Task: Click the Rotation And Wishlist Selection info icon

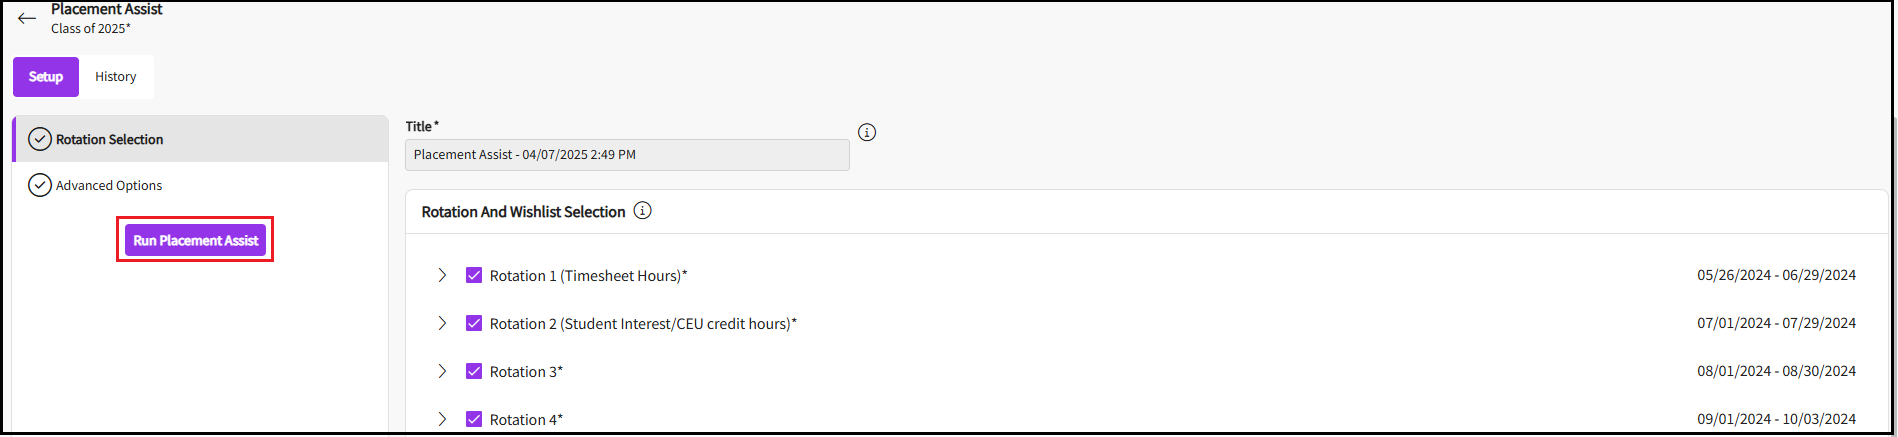Action: point(643,211)
